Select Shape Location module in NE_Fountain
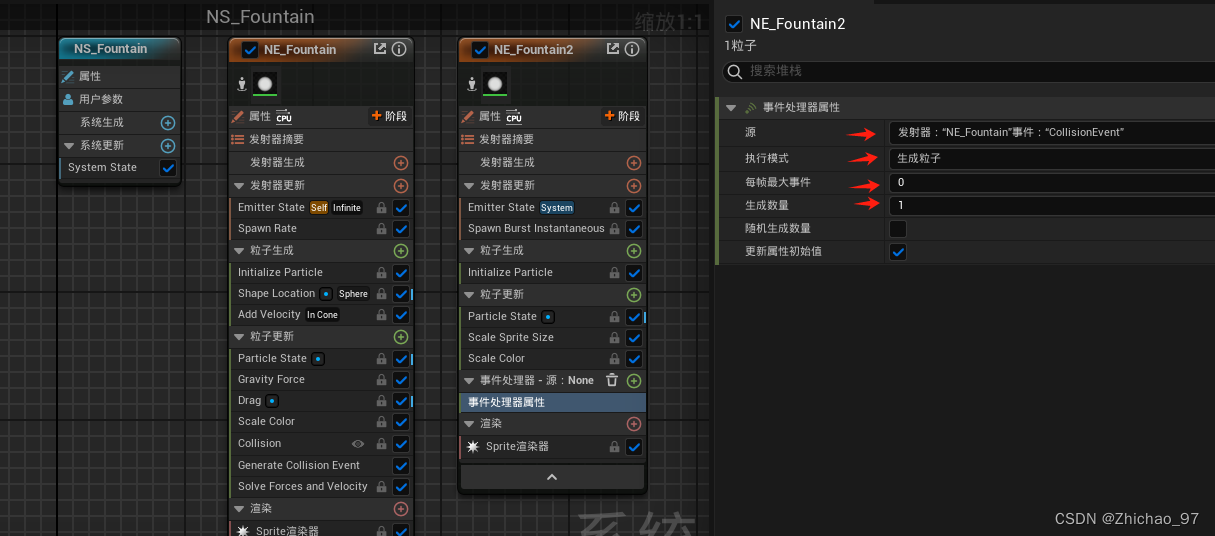1215x536 pixels. tap(321, 294)
